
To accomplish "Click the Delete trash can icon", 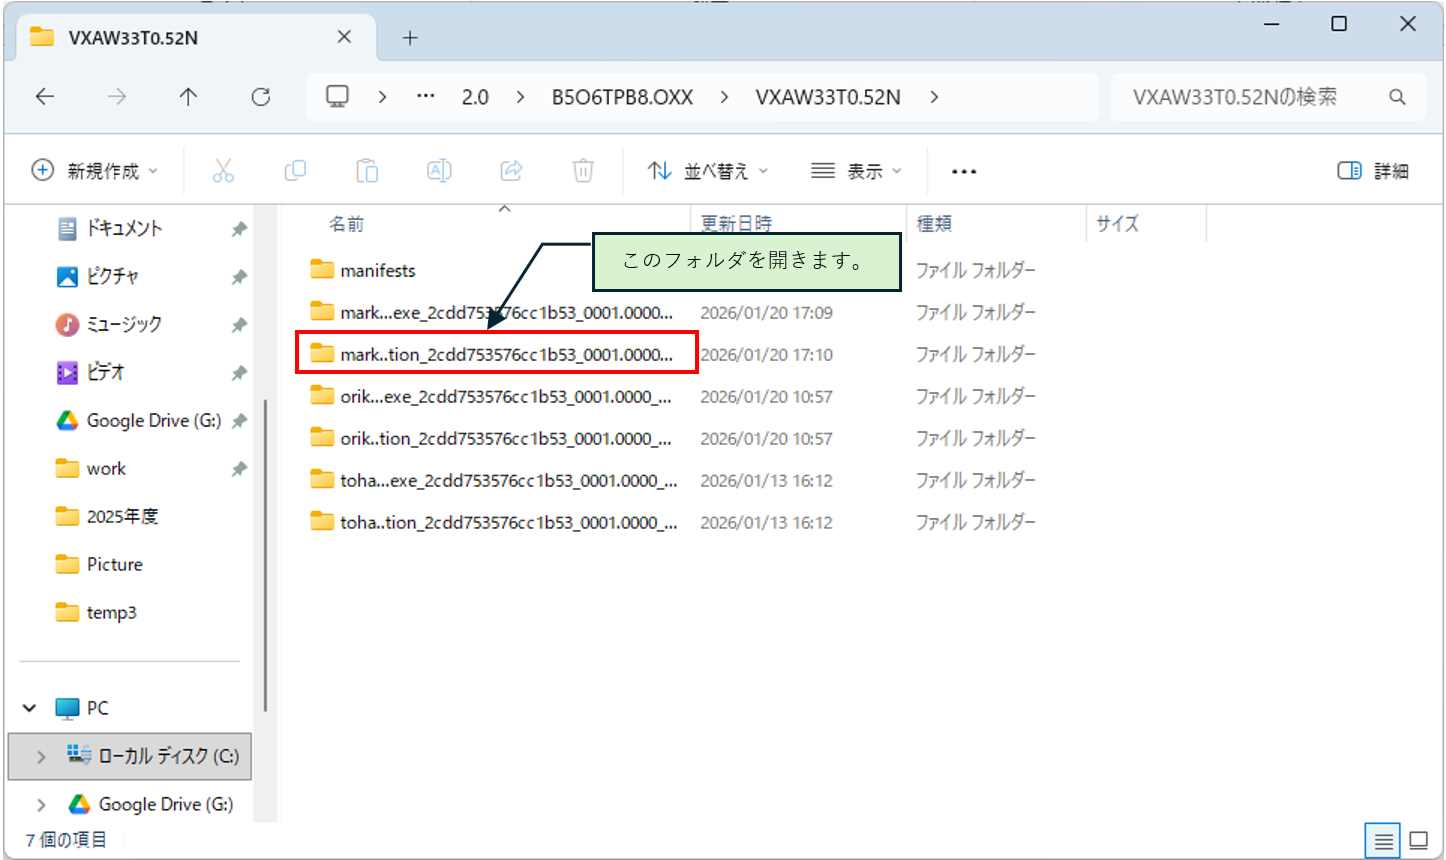I will pyautogui.click(x=583, y=171).
